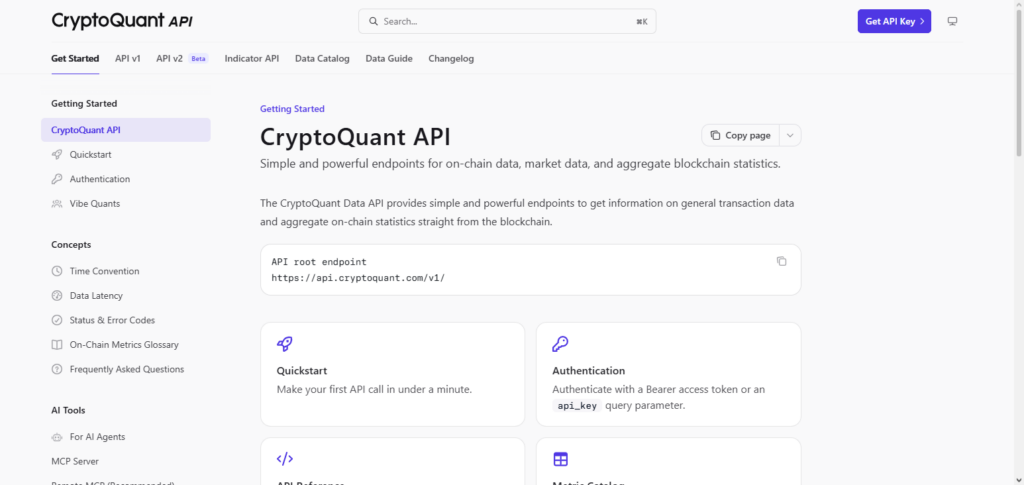Click the Getting Started sidebar heading
1024x485 pixels.
pos(84,103)
